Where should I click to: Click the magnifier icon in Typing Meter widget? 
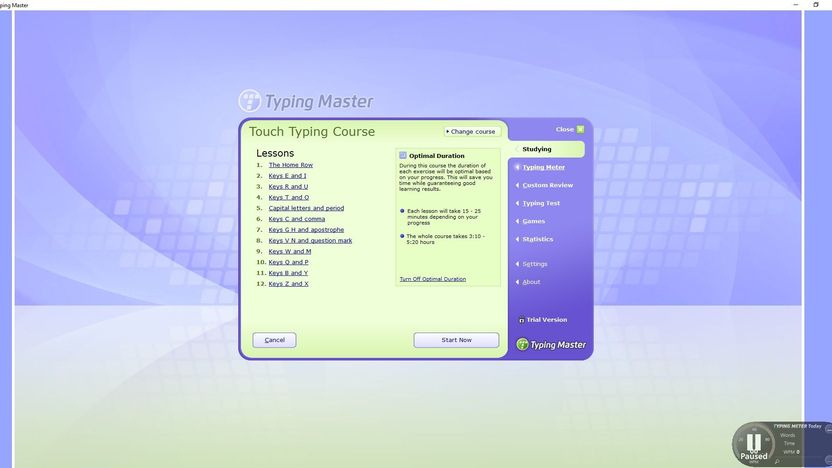(x=777, y=462)
